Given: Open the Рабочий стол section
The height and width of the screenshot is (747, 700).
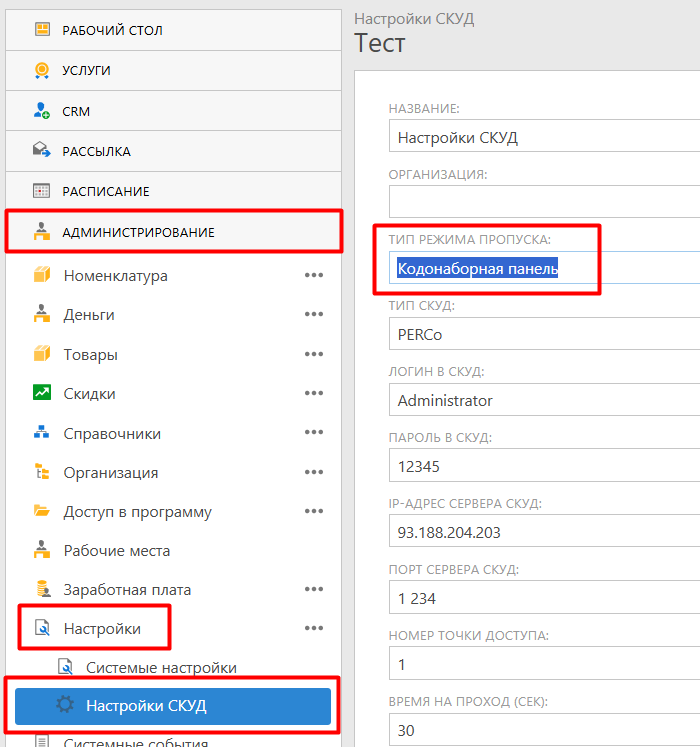Looking at the screenshot, I should click(173, 30).
